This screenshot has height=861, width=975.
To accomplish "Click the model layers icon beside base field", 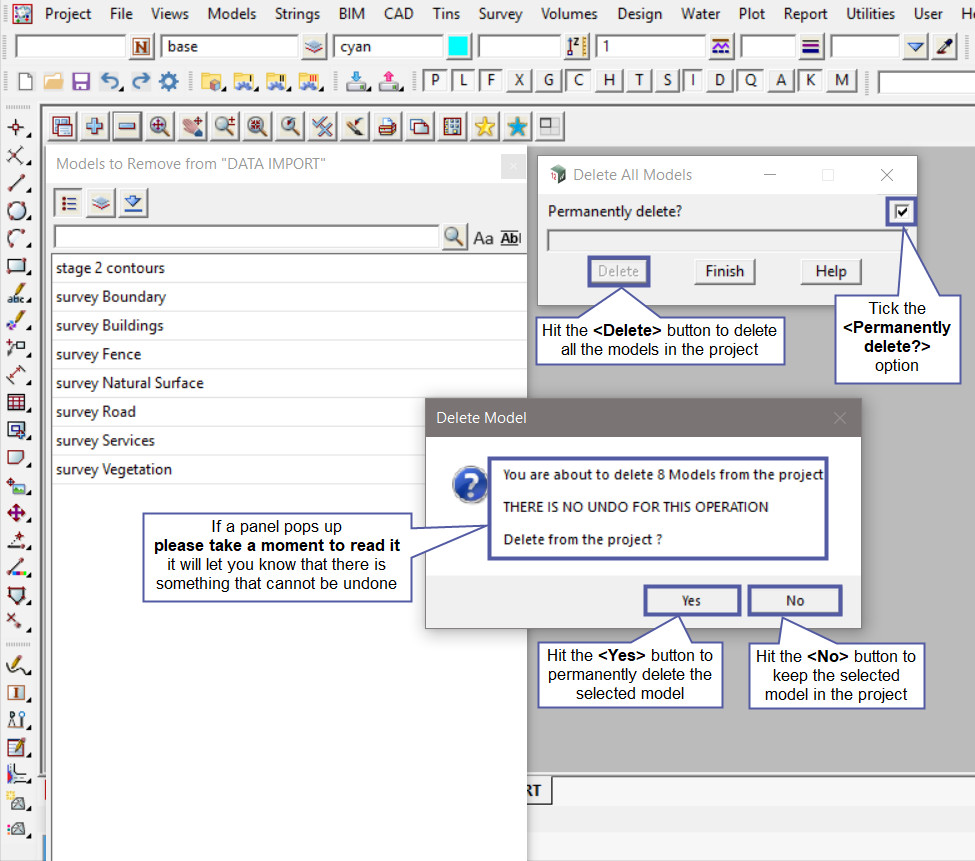I will tap(314, 47).
